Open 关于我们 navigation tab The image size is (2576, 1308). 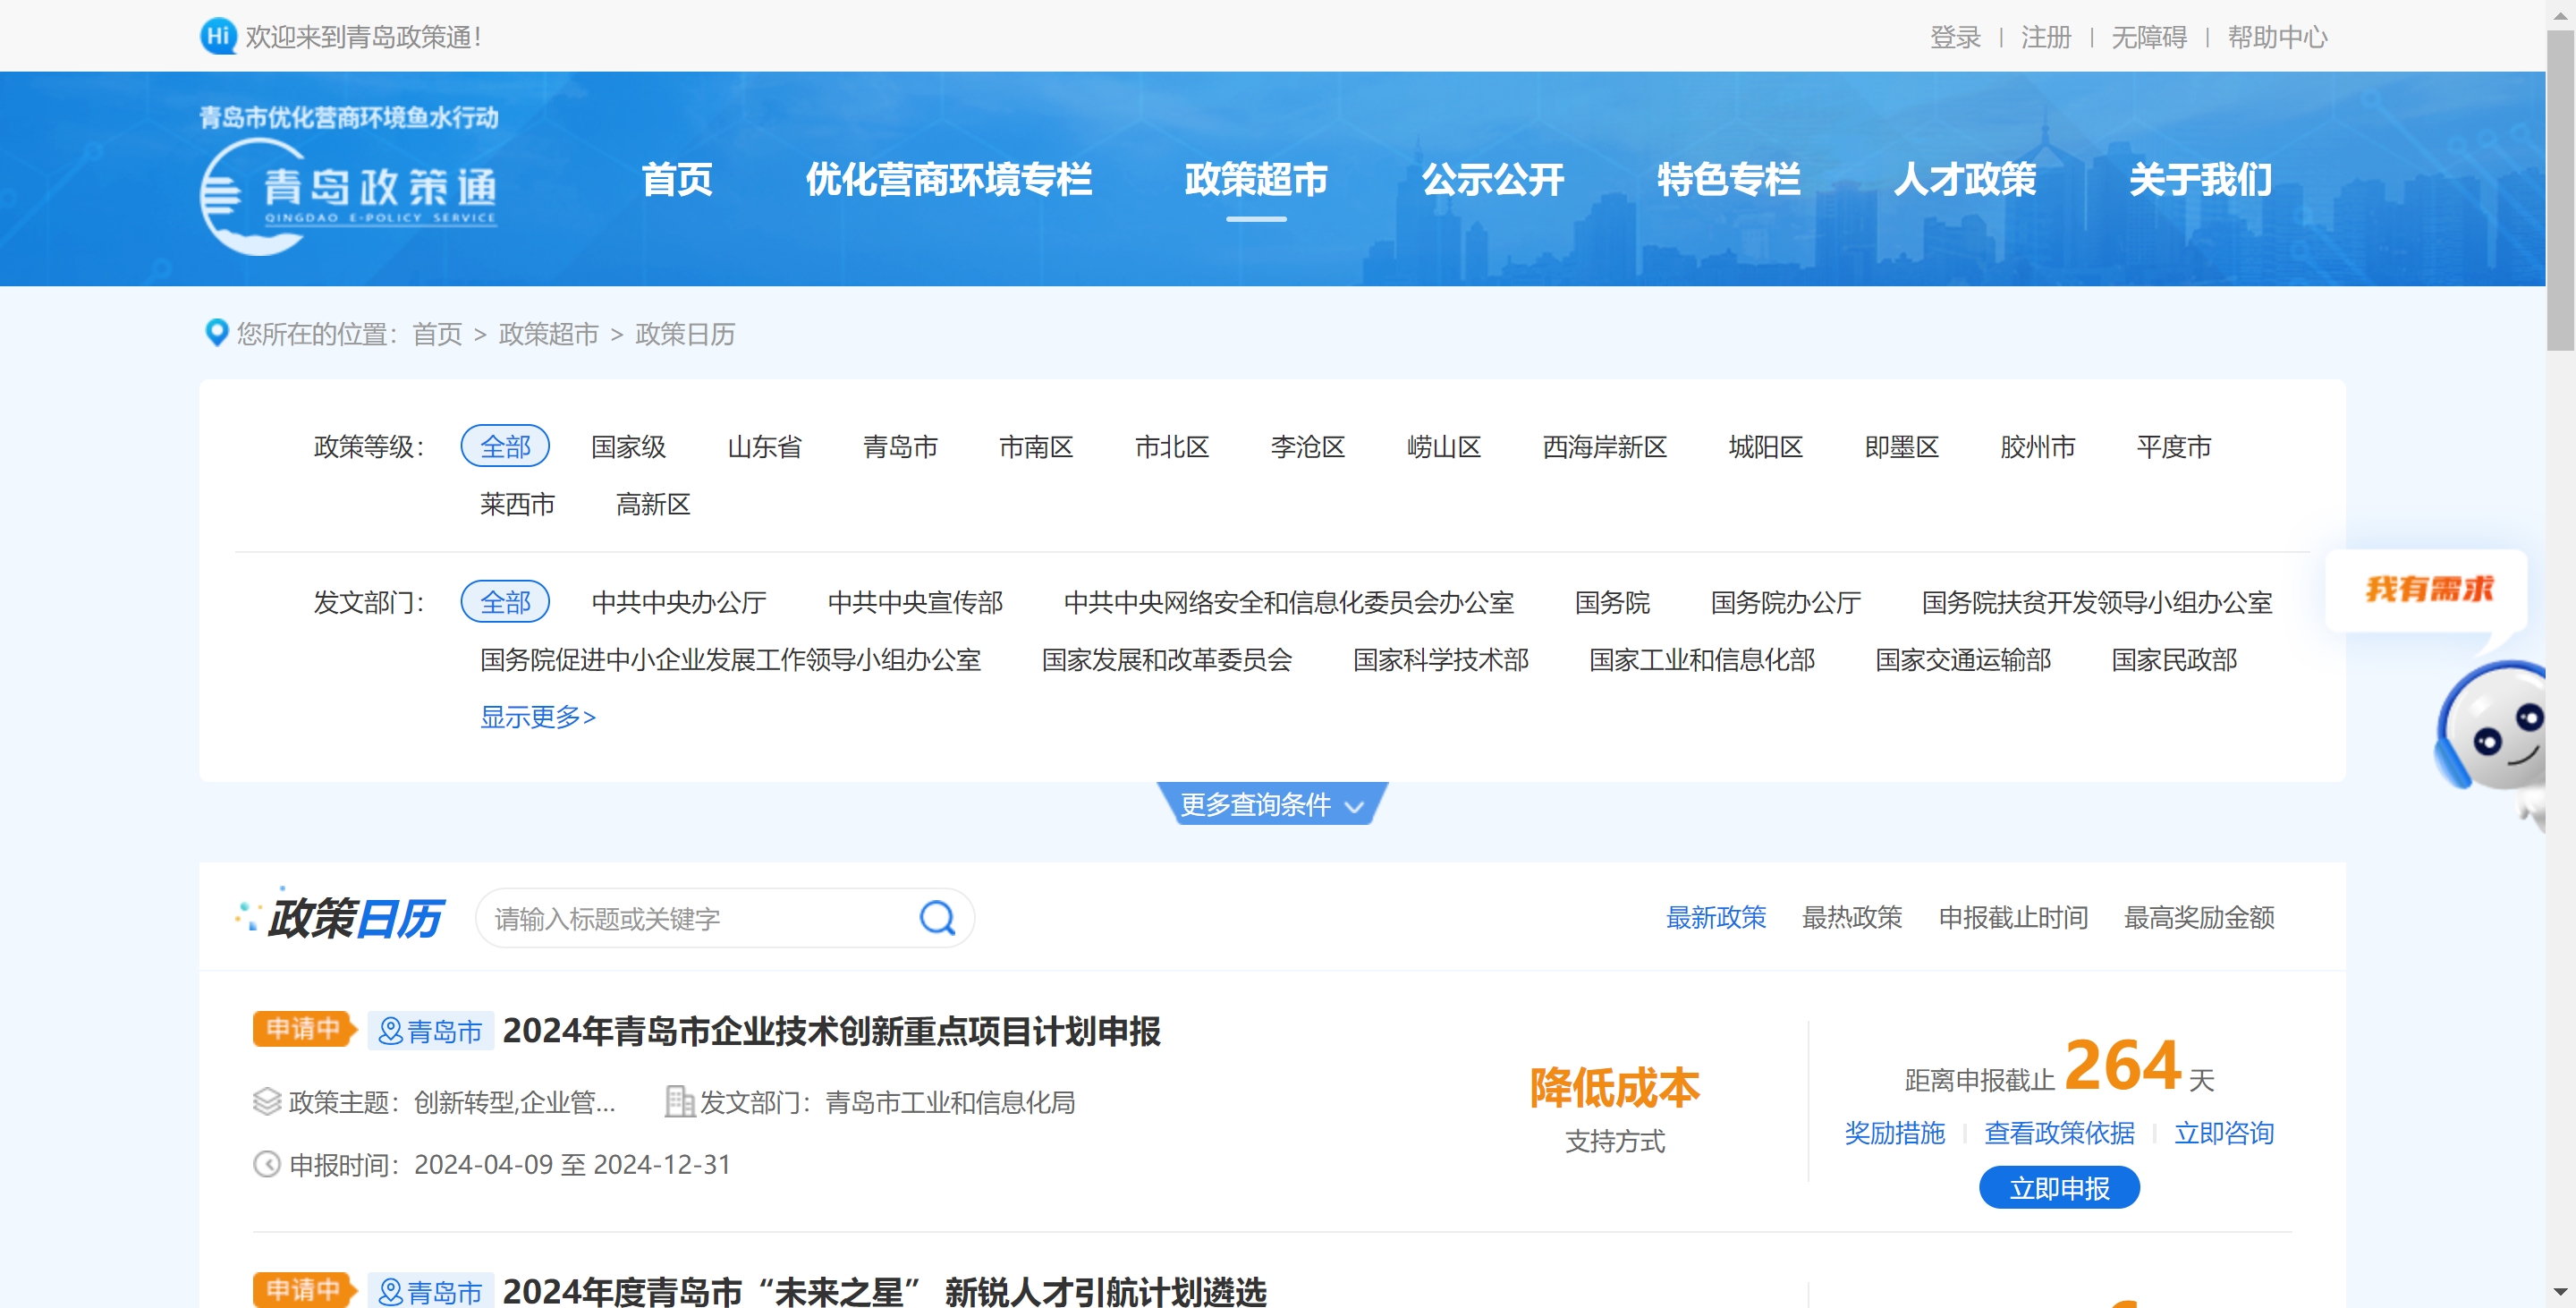tap(2200, 180)
